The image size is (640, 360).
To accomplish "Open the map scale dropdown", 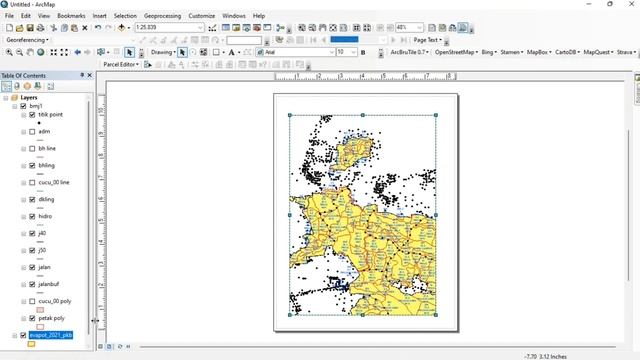I will point(200,28).
